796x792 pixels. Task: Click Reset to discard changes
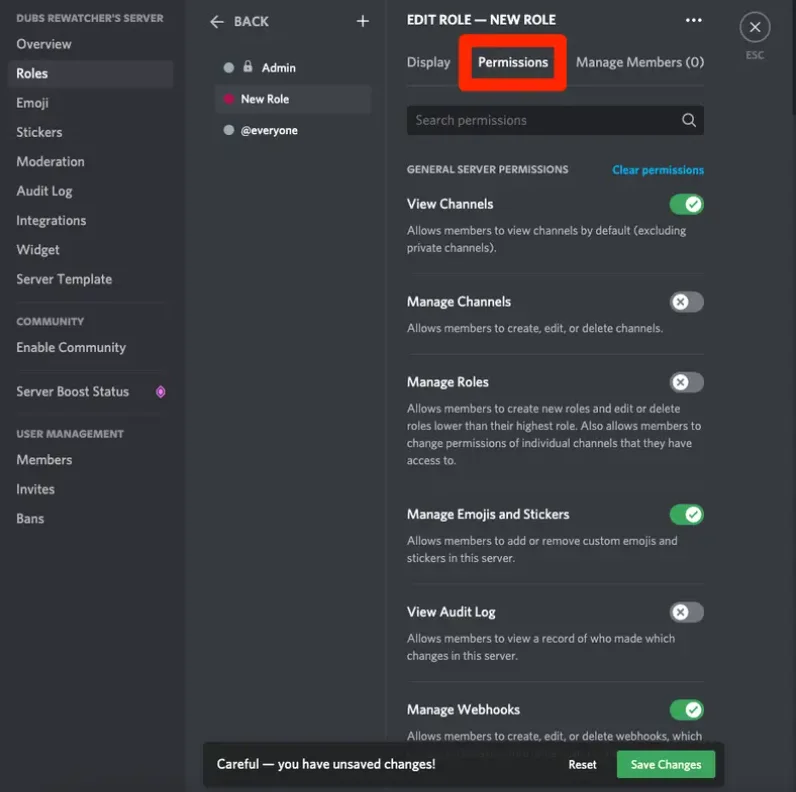point(582,764)
